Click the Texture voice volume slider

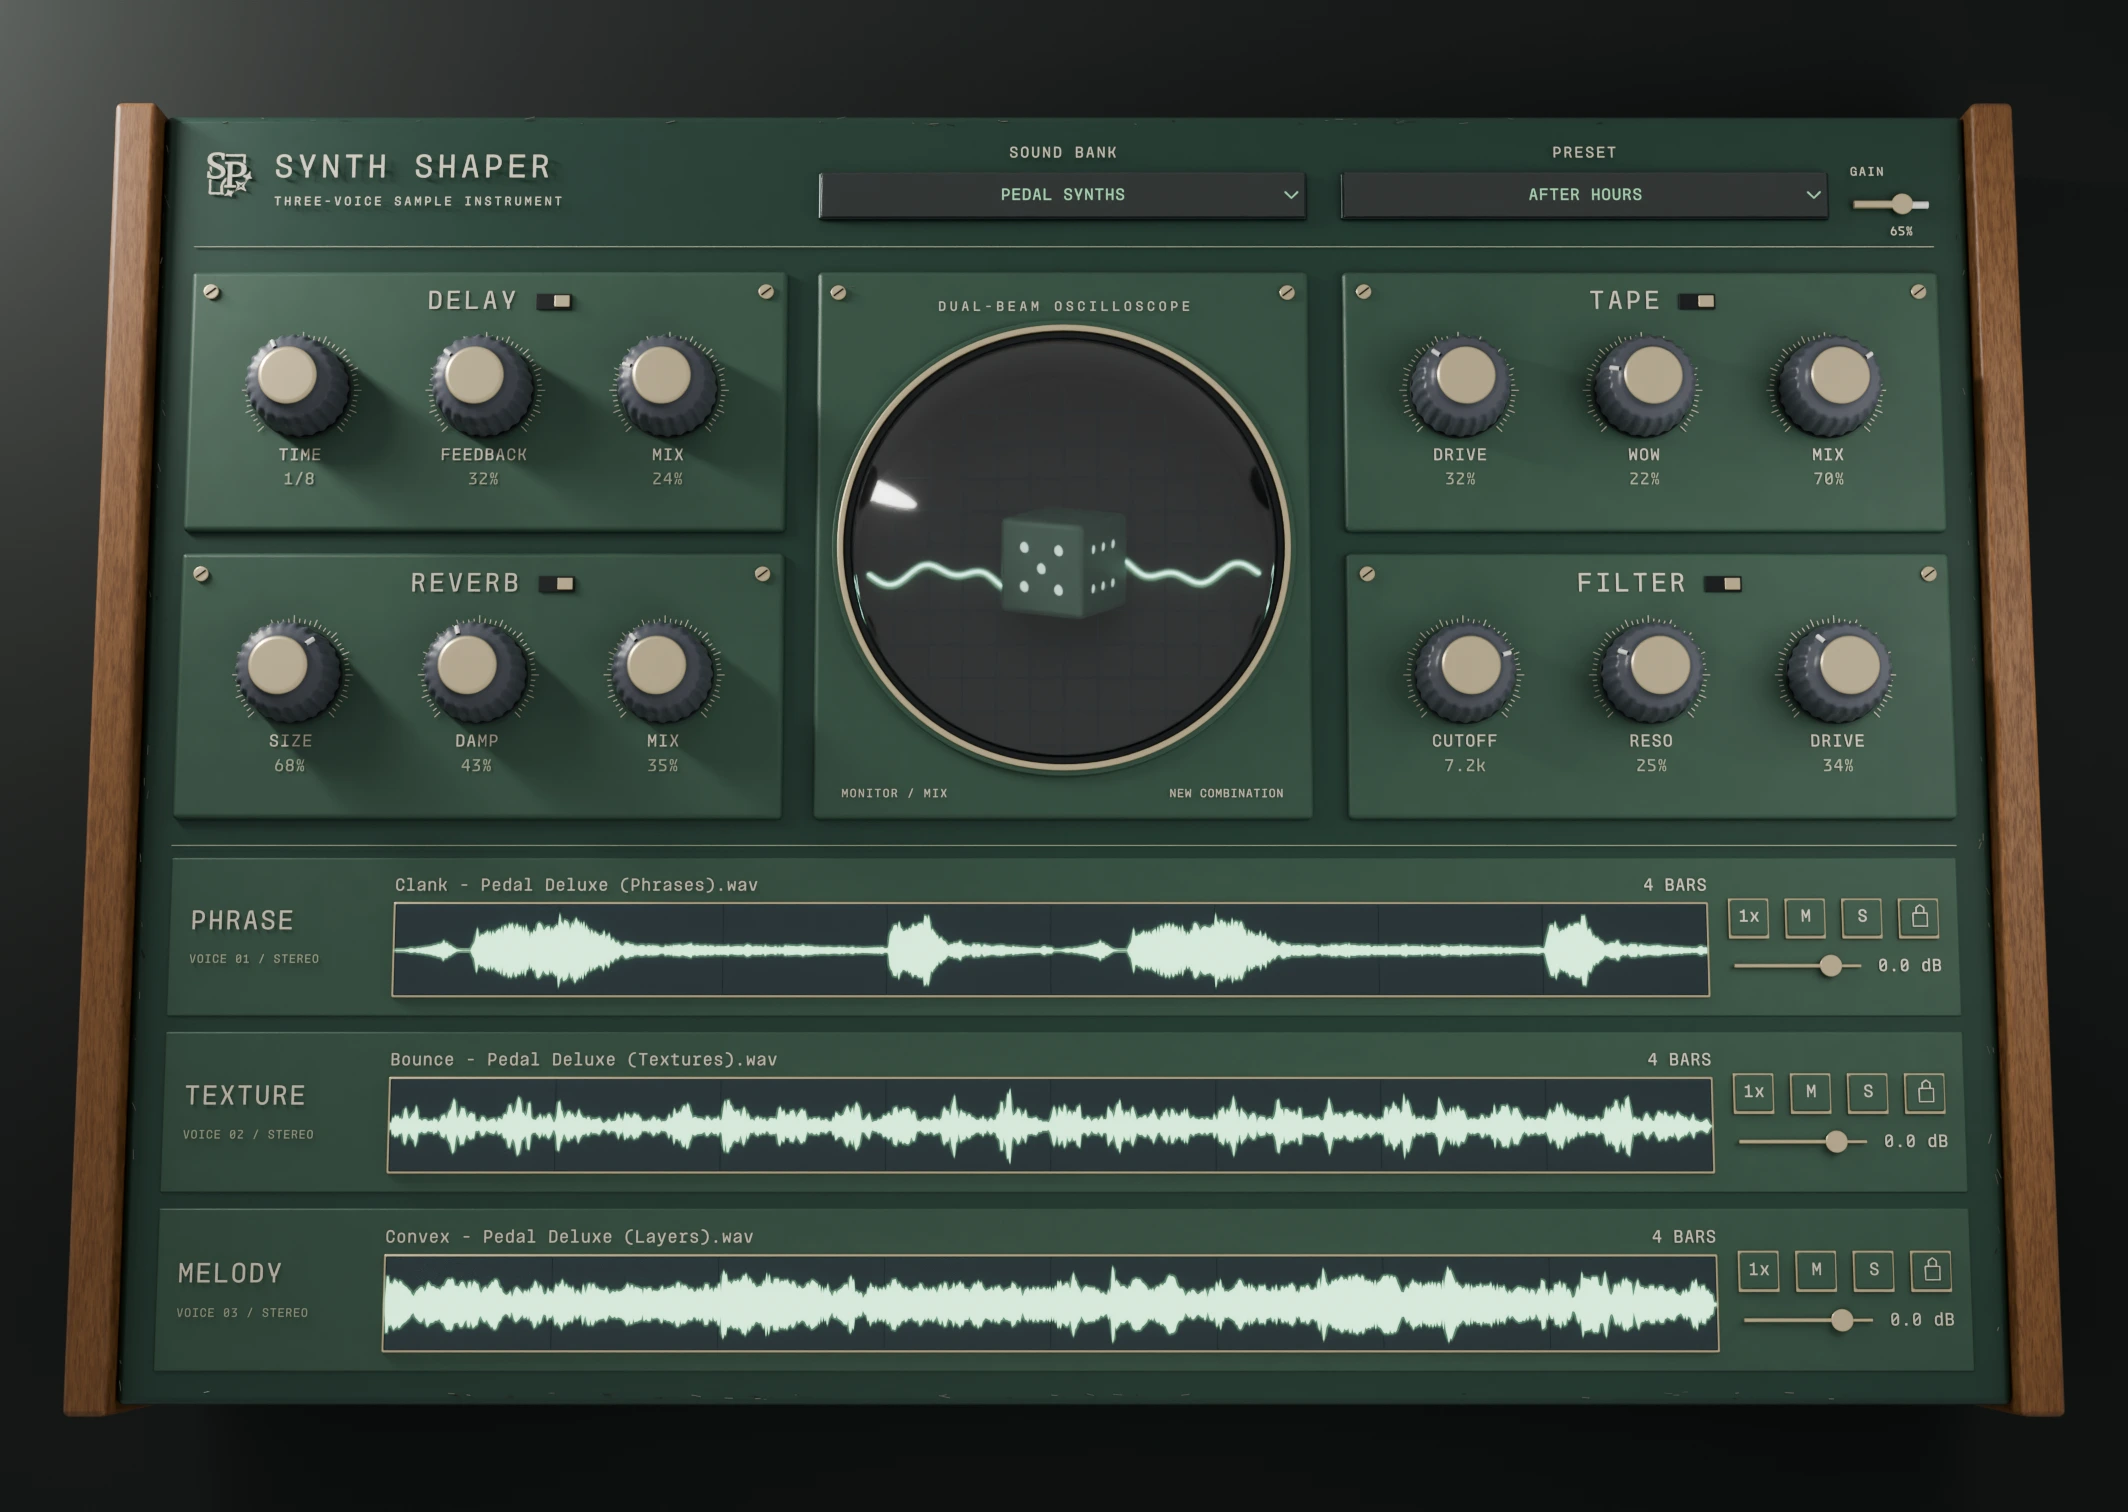(1803, 1142)
